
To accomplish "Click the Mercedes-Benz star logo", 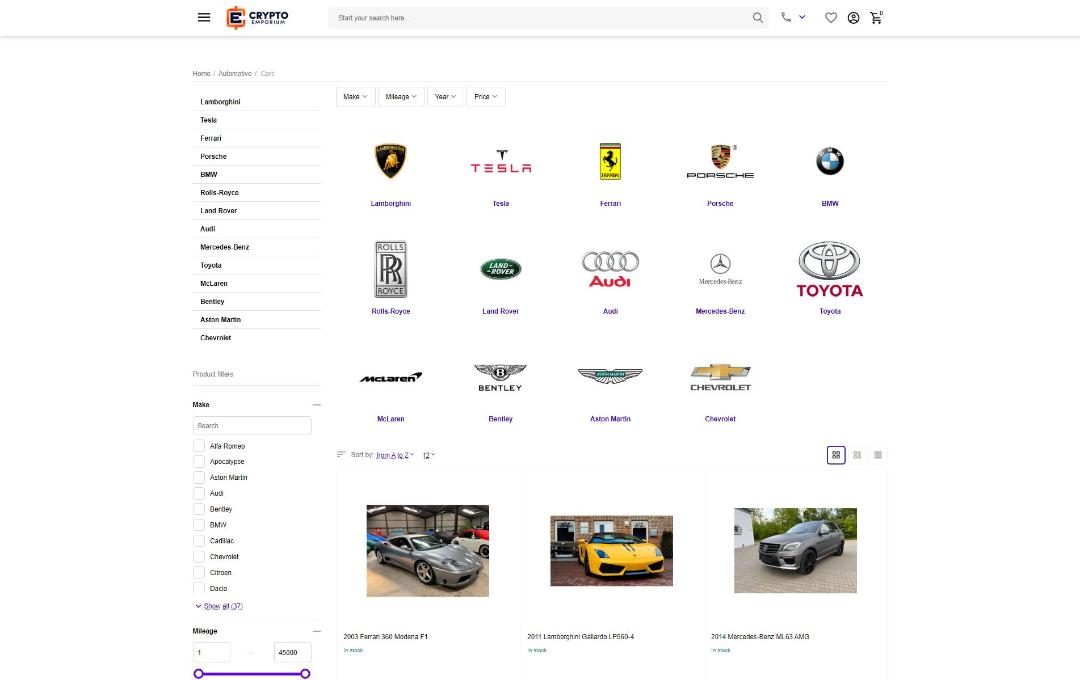I will click(x=720, y=269).
